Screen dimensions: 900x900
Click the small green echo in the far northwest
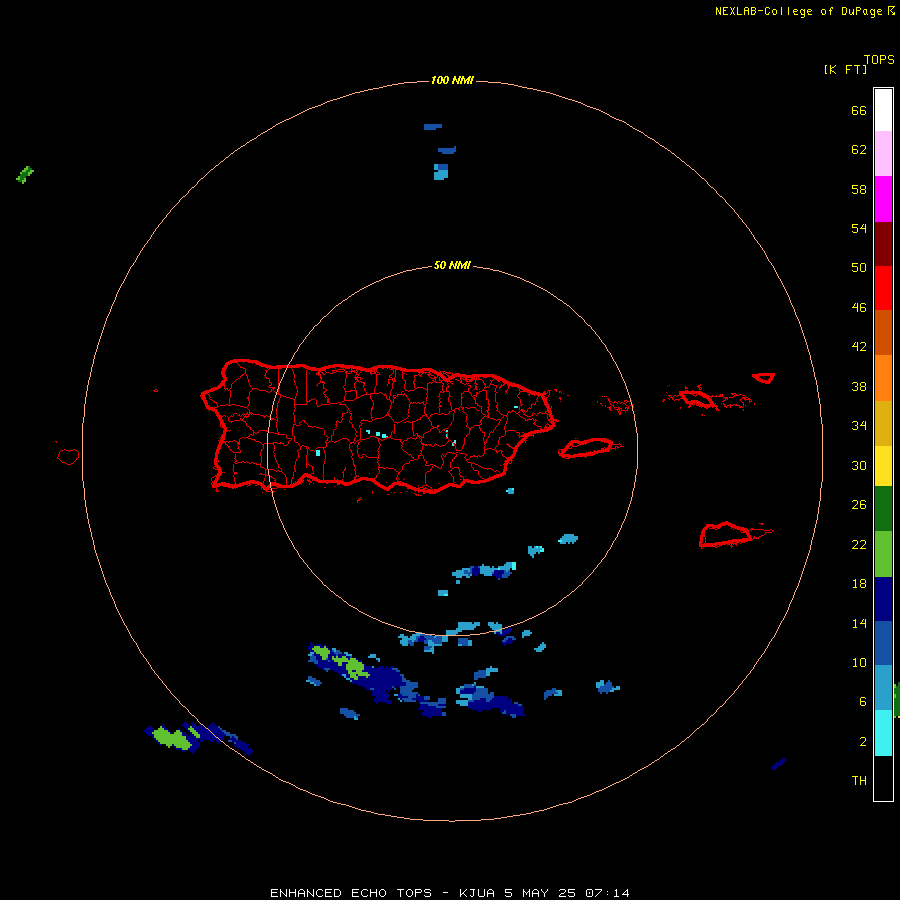click(x=25, y=174)
